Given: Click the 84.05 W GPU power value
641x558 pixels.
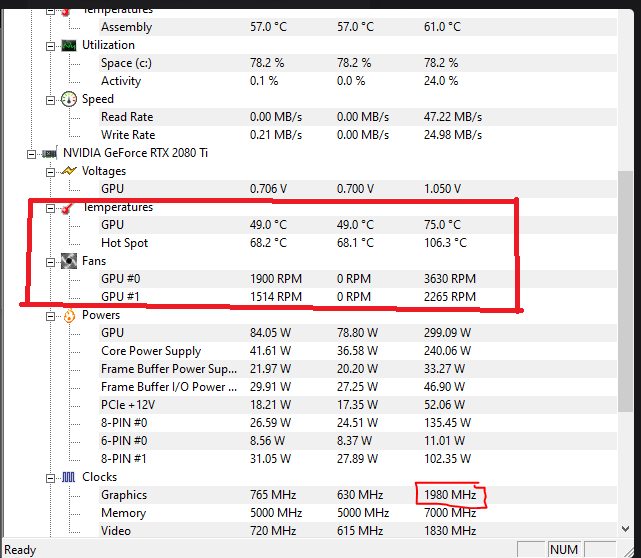Looking at the screenshot, I should click(270, 333).
